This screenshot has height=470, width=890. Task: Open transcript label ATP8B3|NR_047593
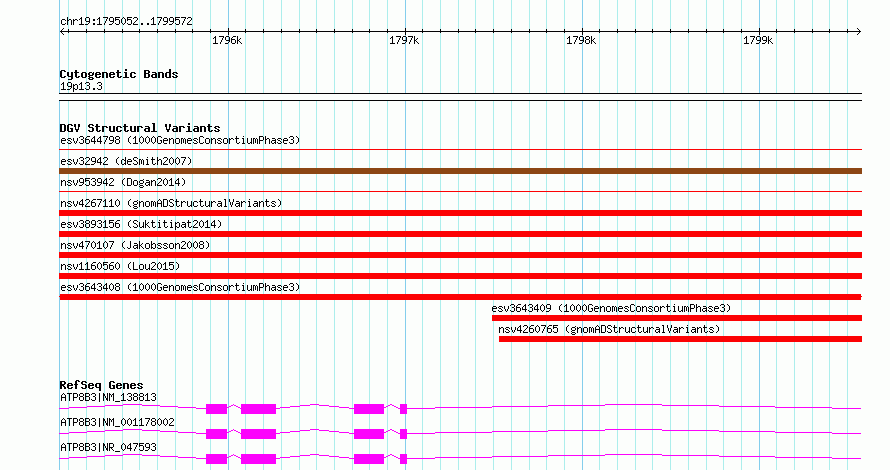(x=108, y=447)
